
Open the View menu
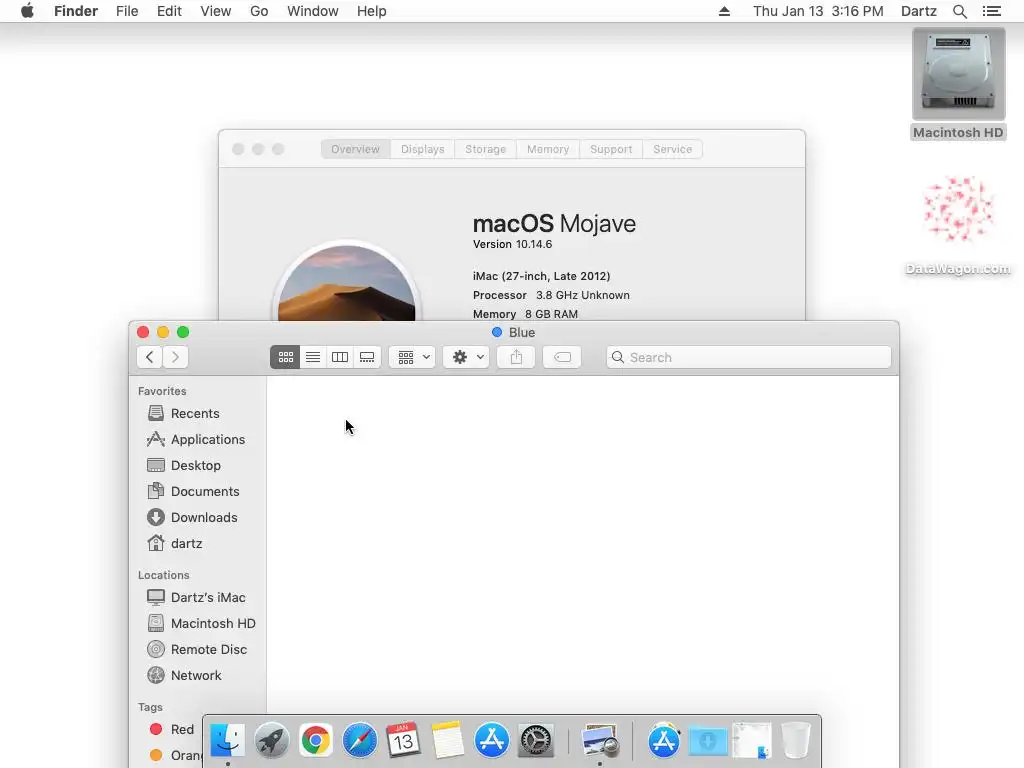point(216,11)
